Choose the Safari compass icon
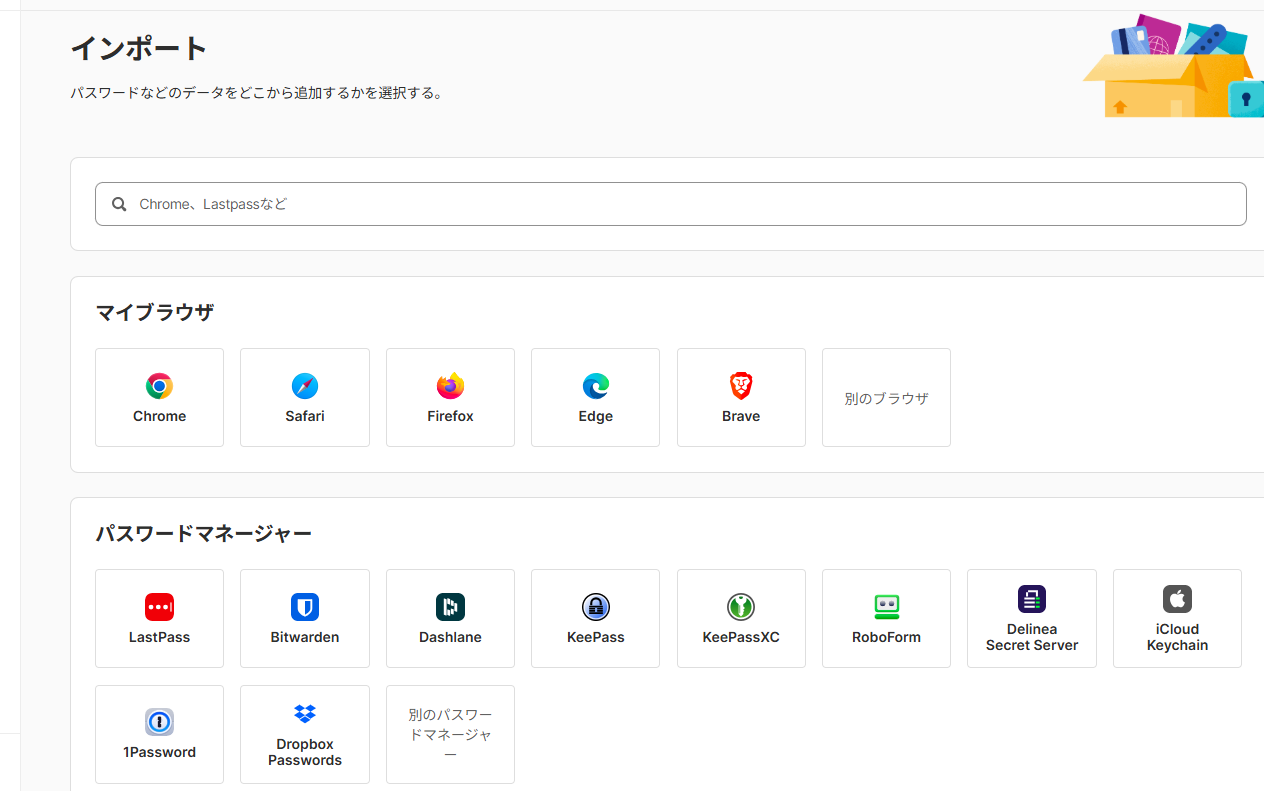This screenshot has height=791, width=1264. coord(305,386)
